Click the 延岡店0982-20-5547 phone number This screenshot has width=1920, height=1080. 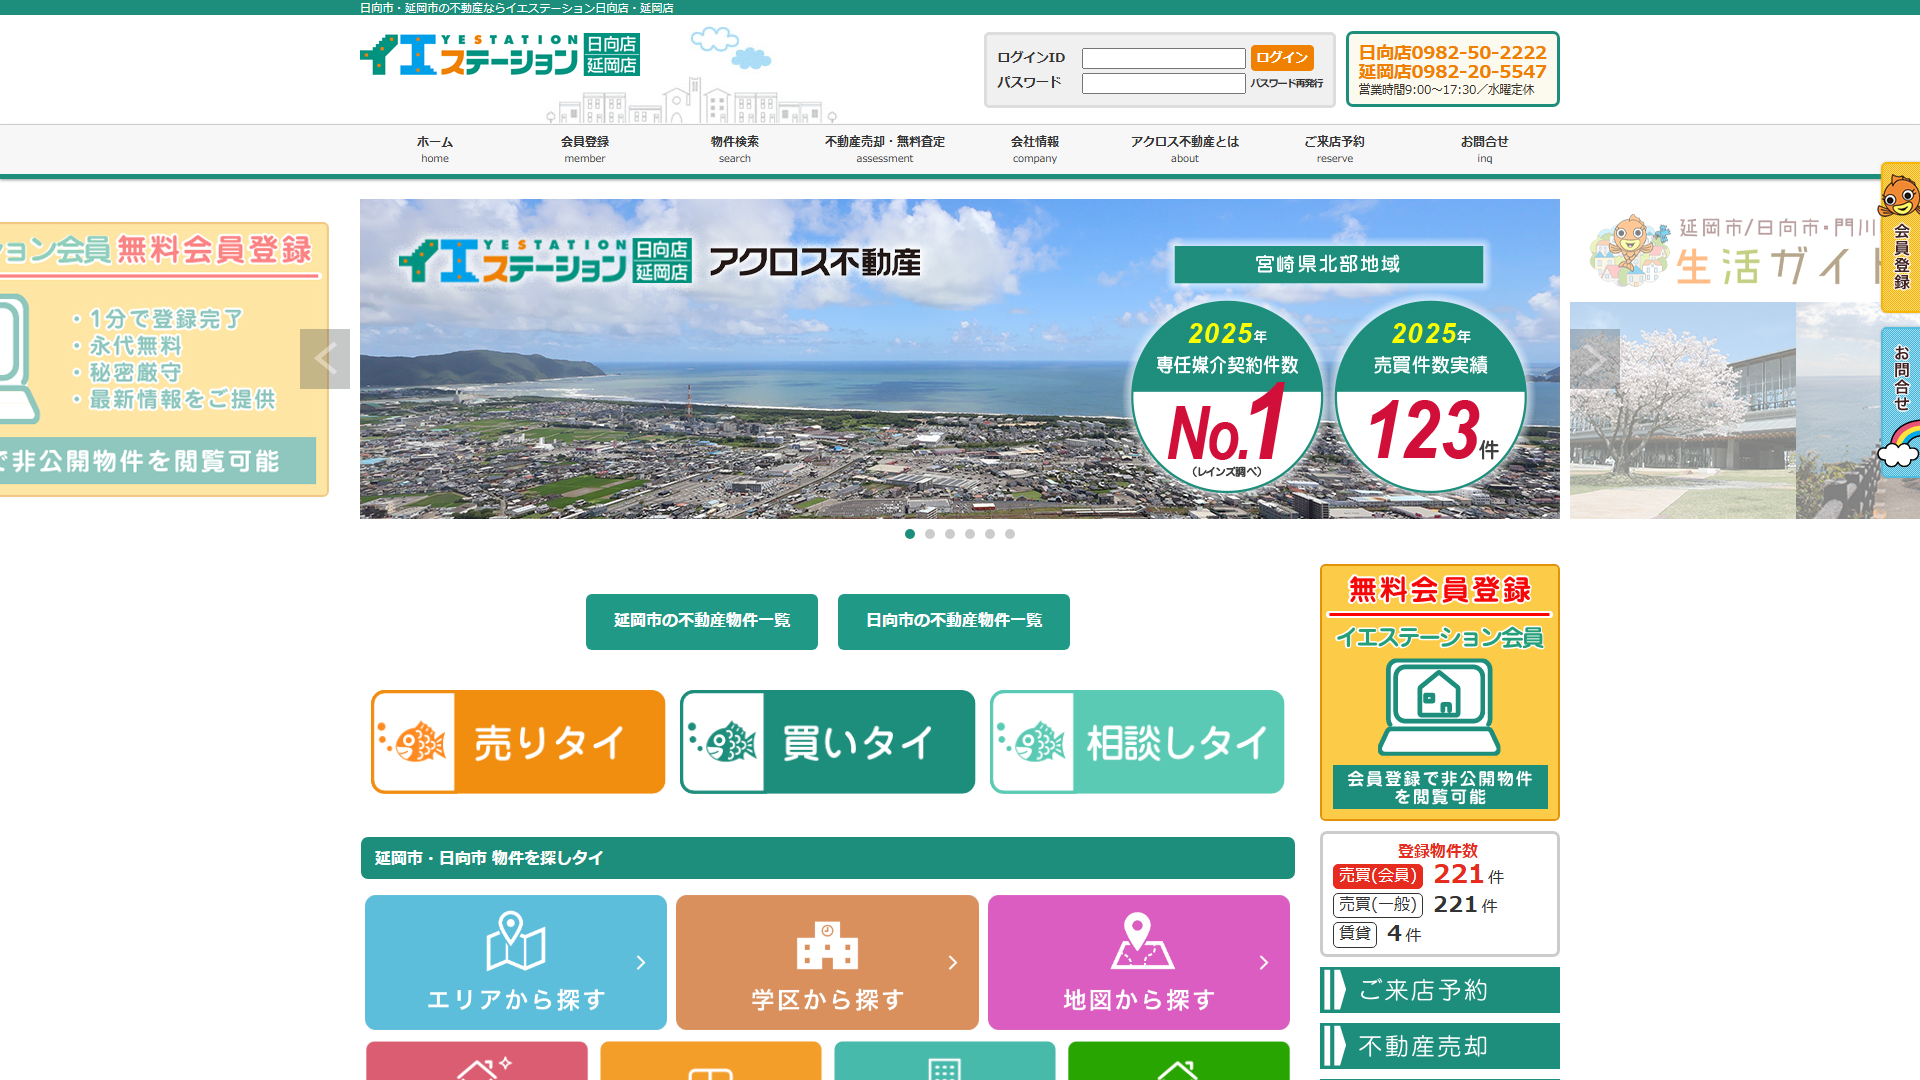1452,71
